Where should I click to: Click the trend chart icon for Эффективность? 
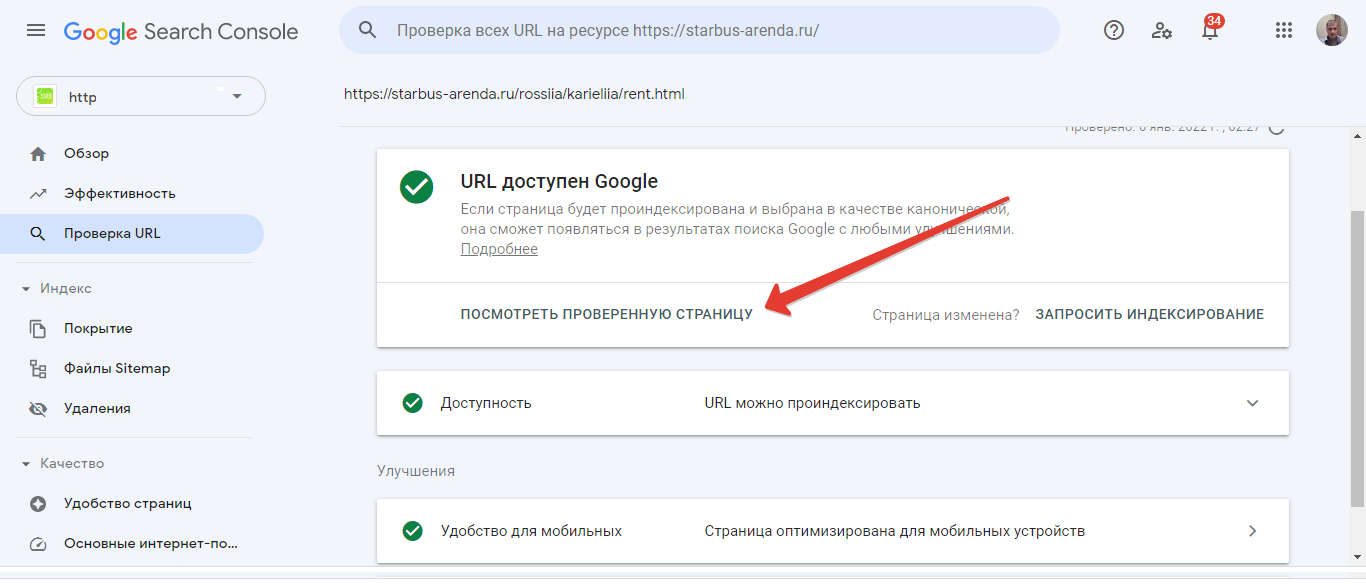[x=38, y=194]
